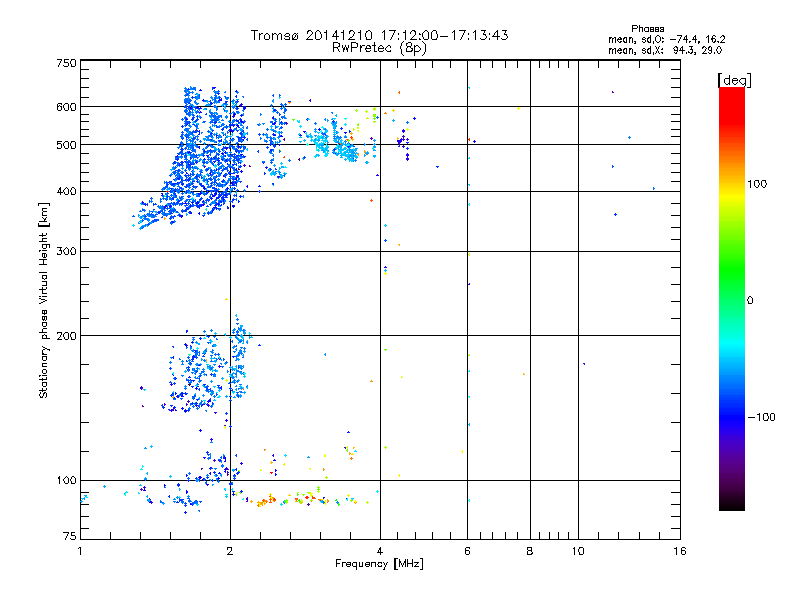Click the x-axis label '1'
The image size is (800, 600).
tap(80, 551)
